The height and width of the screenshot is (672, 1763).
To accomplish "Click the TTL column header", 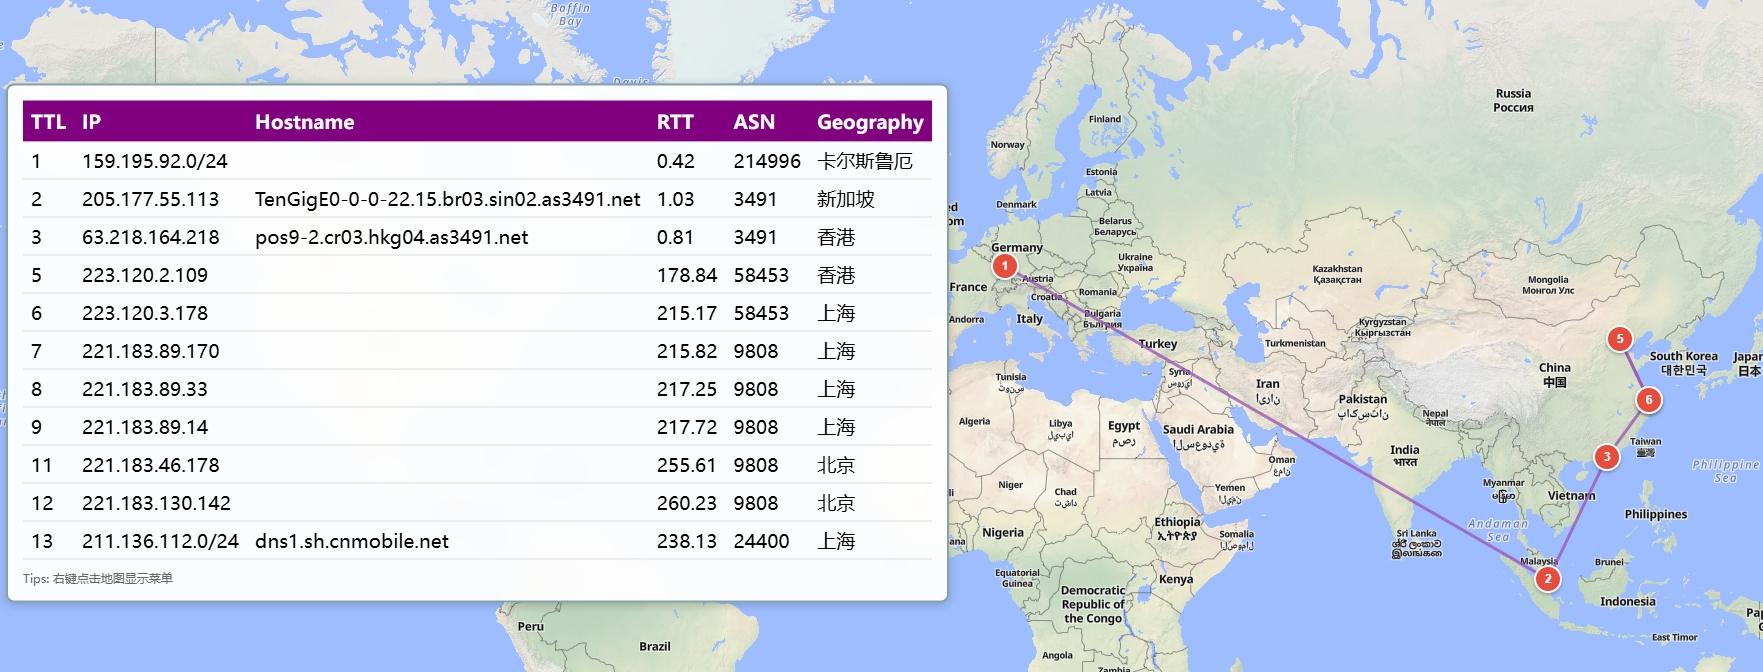I will pyautogui.click(x=48, y=122).
